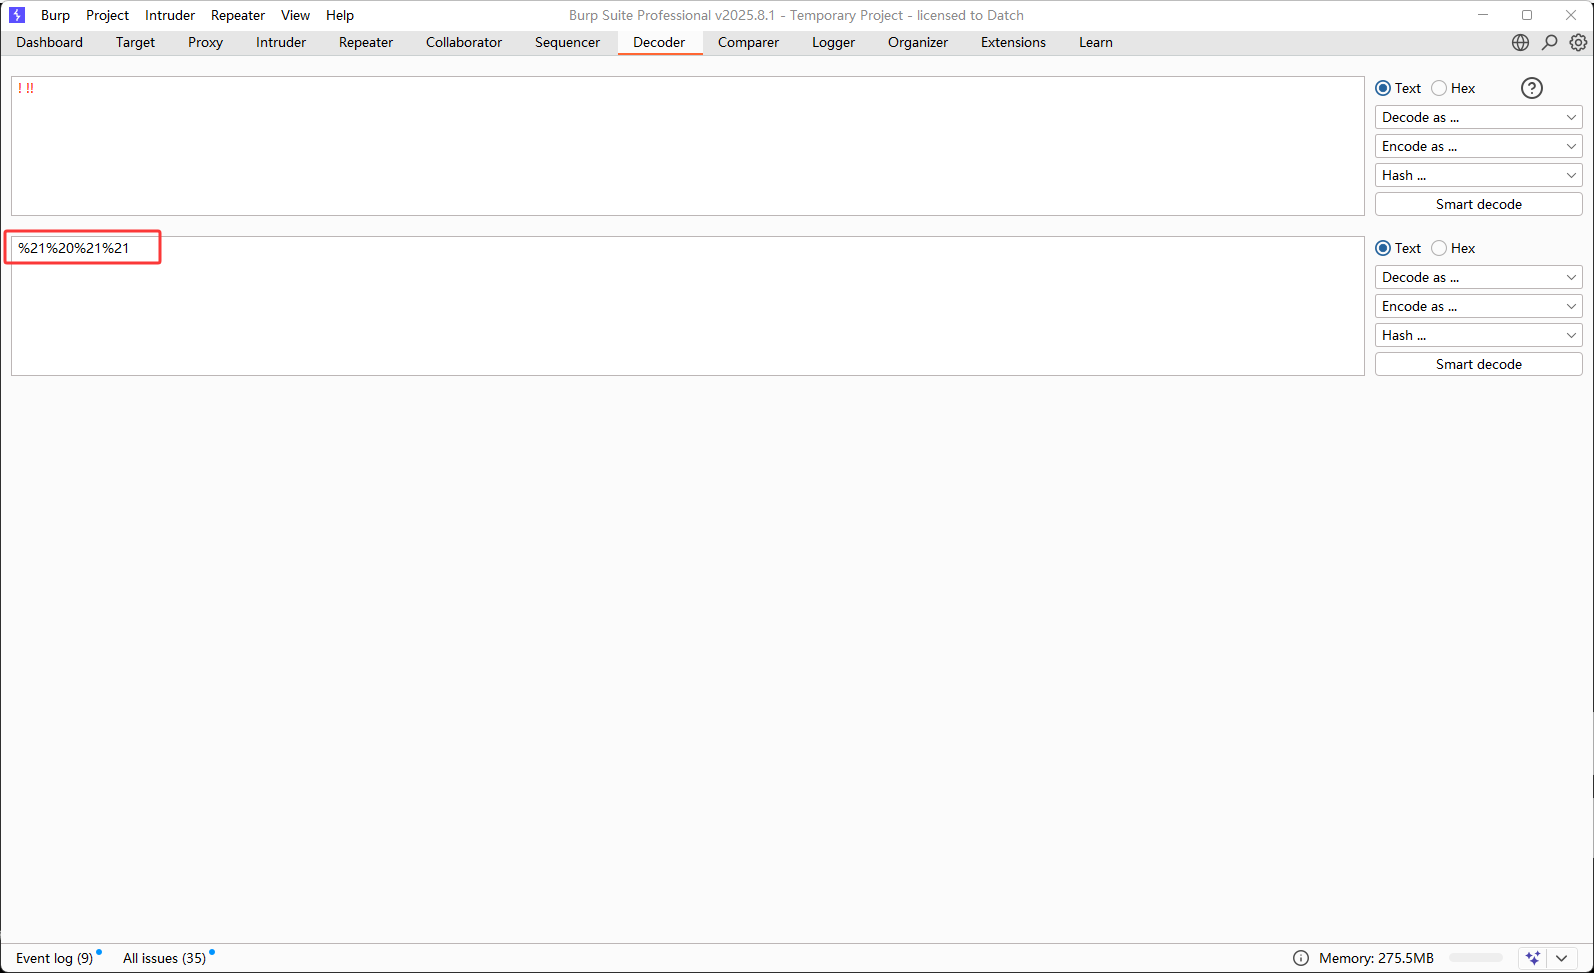
Task: Open the Repeater menu in menu bar
Action: (238, 15)
